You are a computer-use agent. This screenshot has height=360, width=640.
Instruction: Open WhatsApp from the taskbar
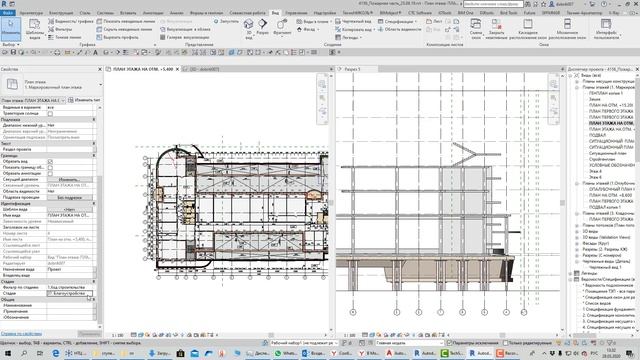[286, 353]
